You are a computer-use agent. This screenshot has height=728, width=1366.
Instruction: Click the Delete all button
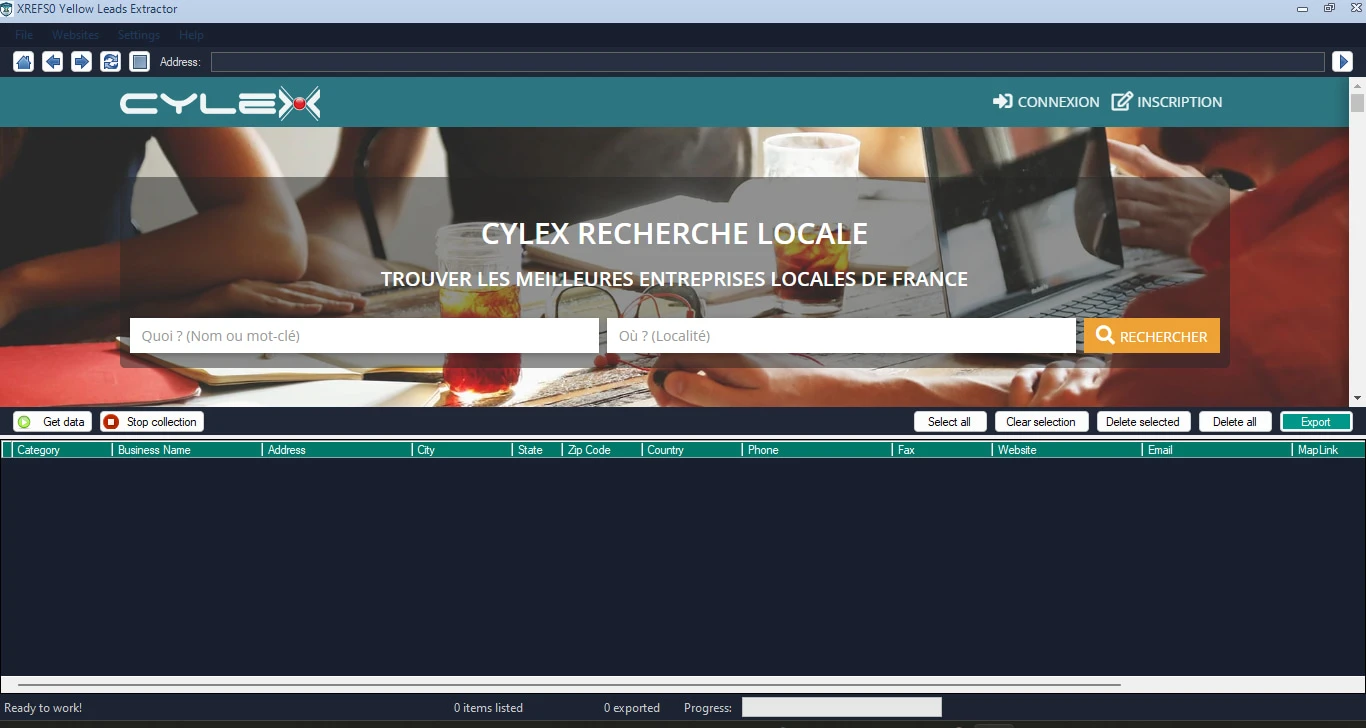coord(1235,422)
